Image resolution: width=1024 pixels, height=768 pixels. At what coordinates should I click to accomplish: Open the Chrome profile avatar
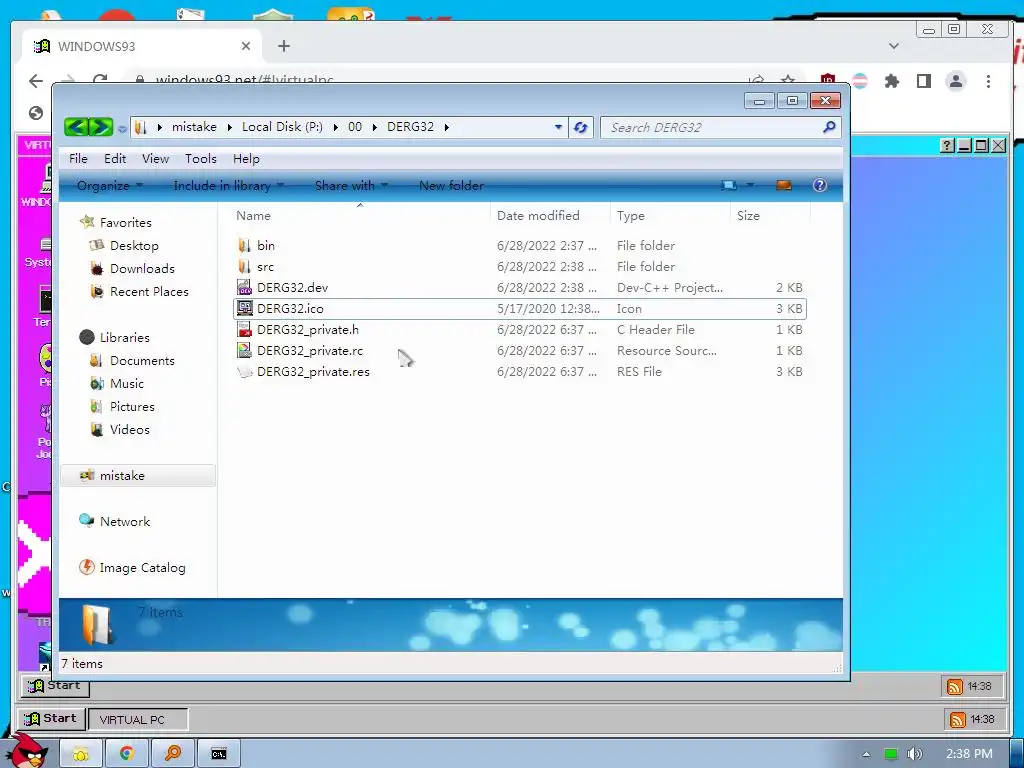point(955,81)
